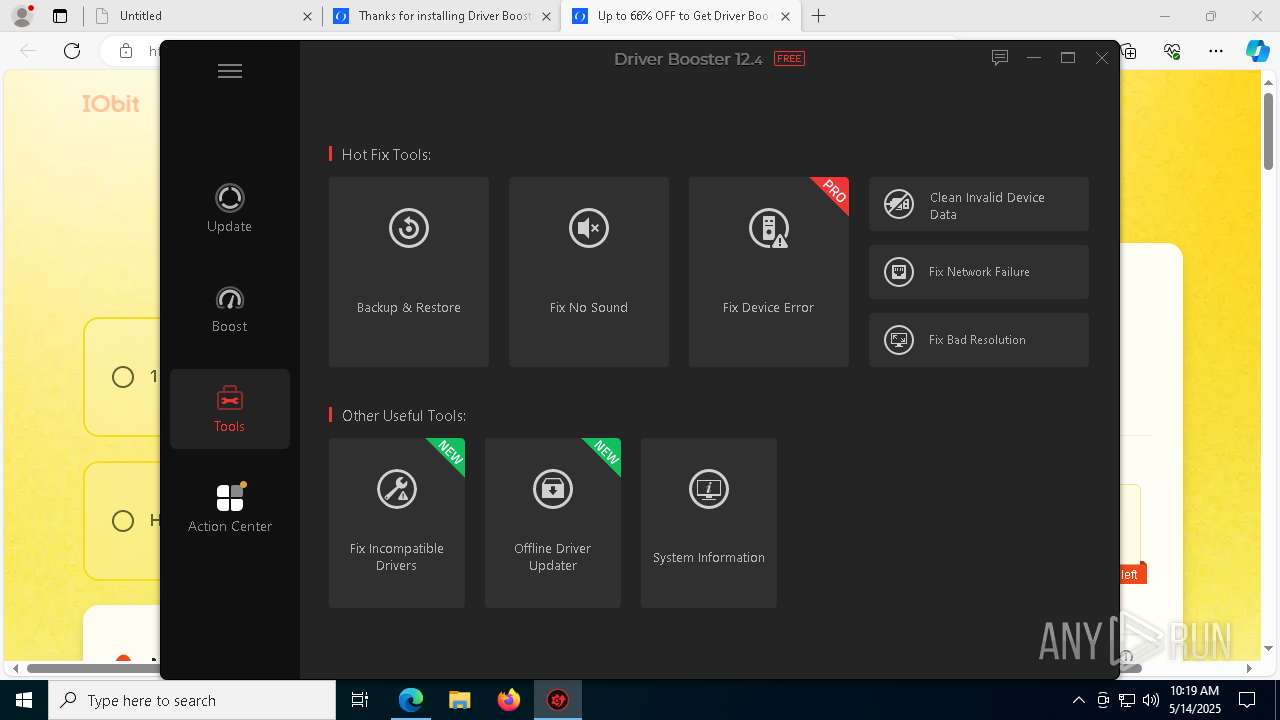The width and height of the screenshot is (1280, 720).
Task: Open the Driver Booster hamburger menu
Action: (x=230, y=71)
